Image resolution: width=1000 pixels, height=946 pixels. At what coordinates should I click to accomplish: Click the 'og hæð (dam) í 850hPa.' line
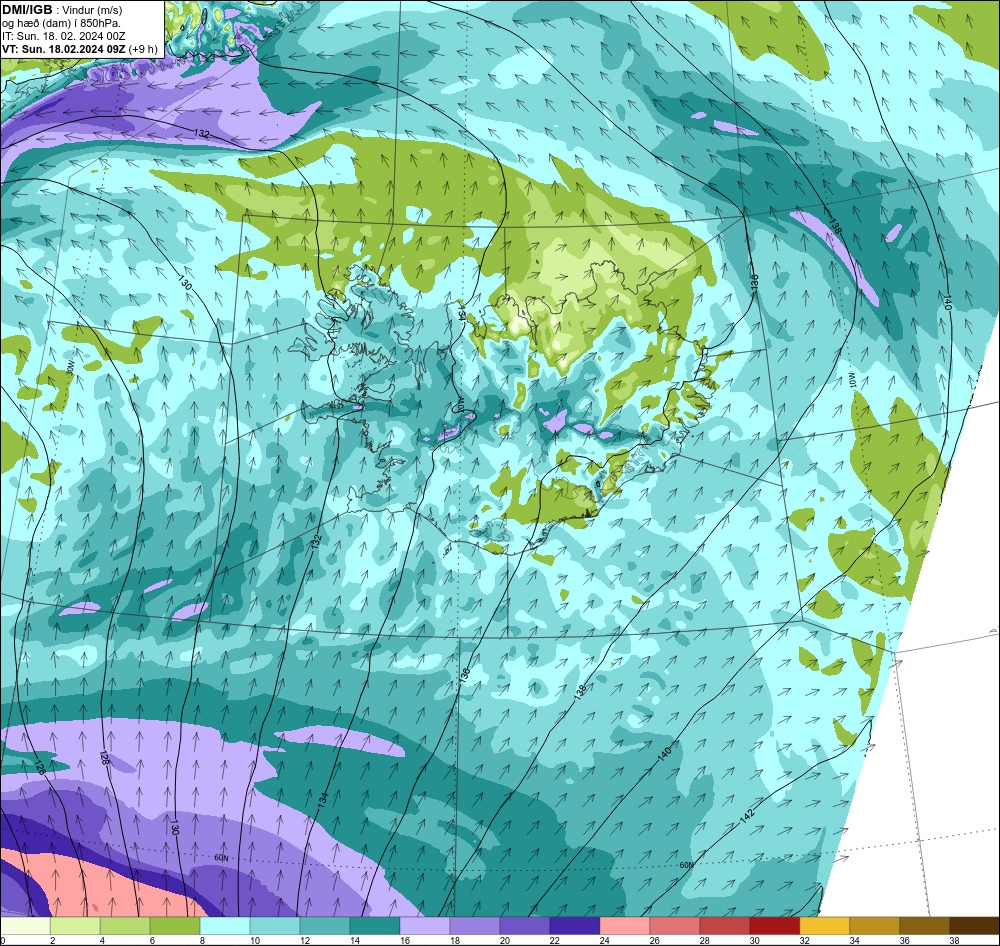[x=61, y=23]
